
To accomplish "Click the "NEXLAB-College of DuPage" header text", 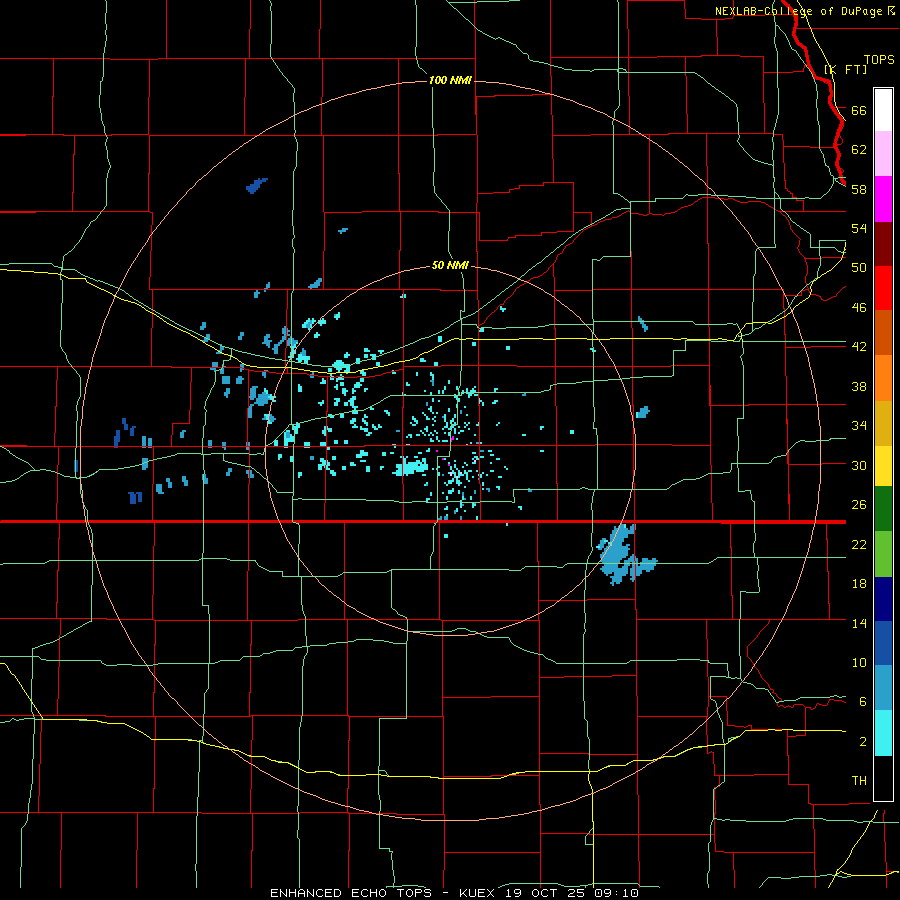I will point(800,11).
